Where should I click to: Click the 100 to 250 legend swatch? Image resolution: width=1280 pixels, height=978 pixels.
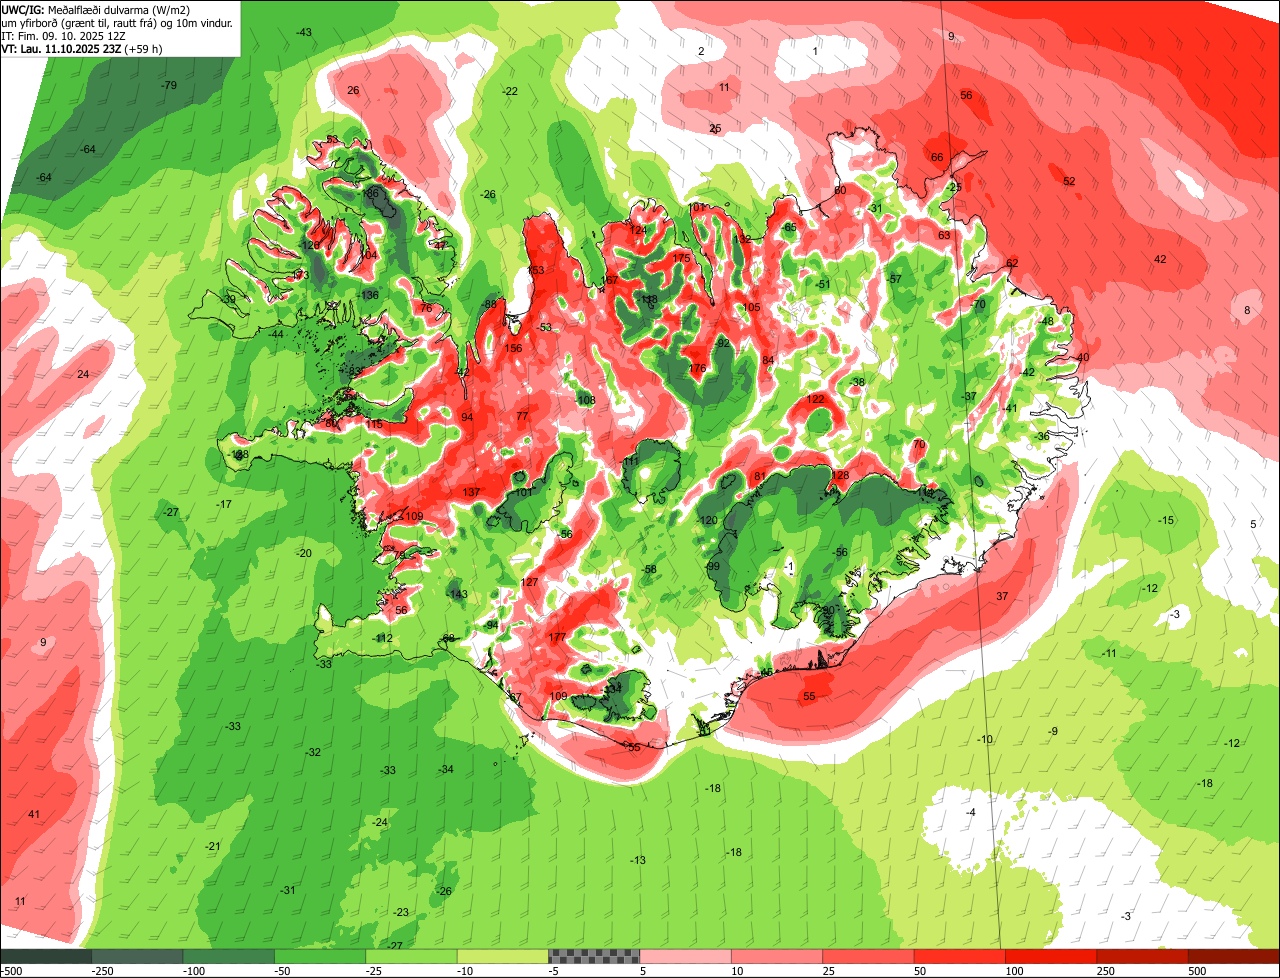point(1051,956)
